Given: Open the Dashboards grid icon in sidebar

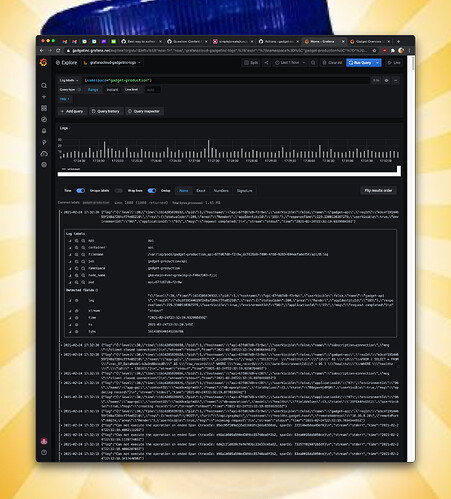Looking at the screenshot, I should [x=44, y=108].
